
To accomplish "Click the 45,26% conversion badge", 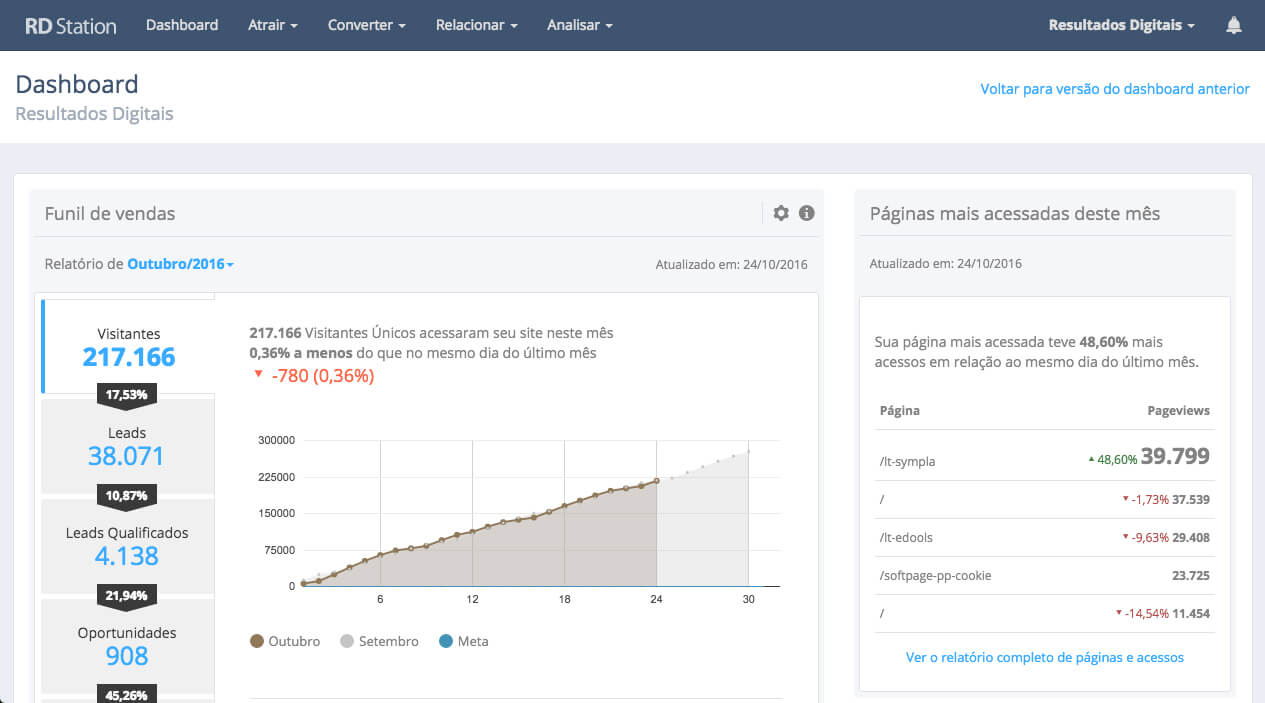I will pyautogui.click(x=126, y=694).
